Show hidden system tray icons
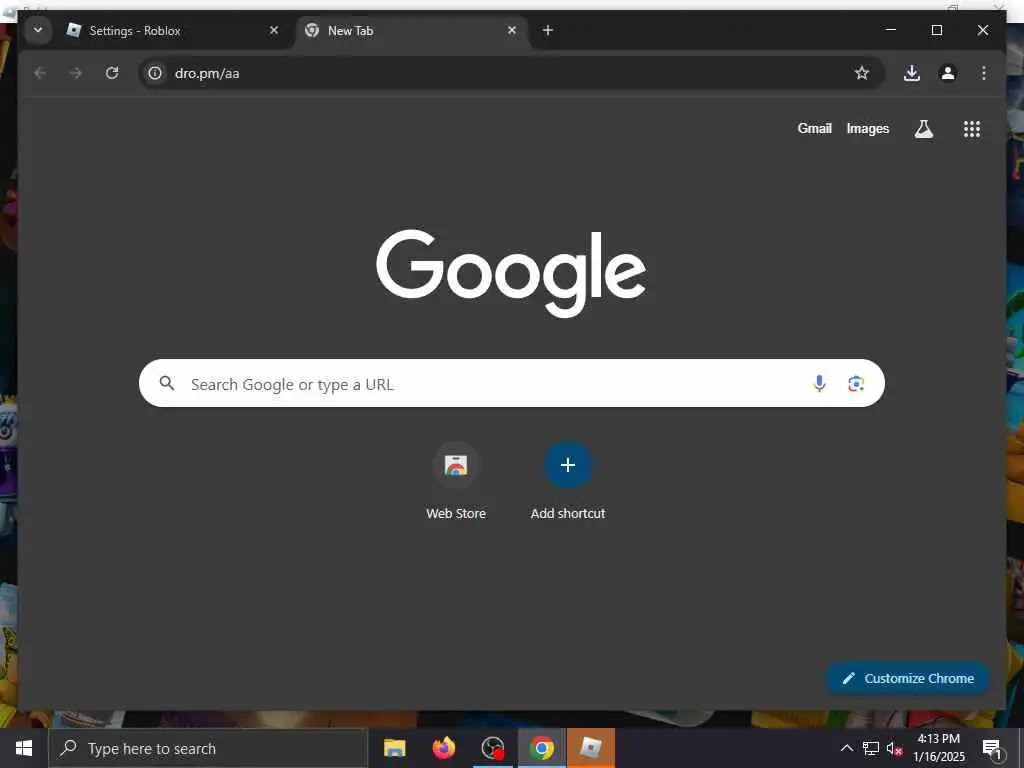Screen dimensions: 1024x768 (846, 748)
